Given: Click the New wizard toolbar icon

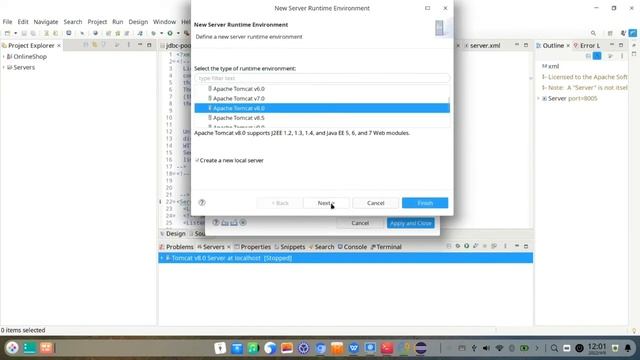Looking at the screenshot, I should 8,33.
